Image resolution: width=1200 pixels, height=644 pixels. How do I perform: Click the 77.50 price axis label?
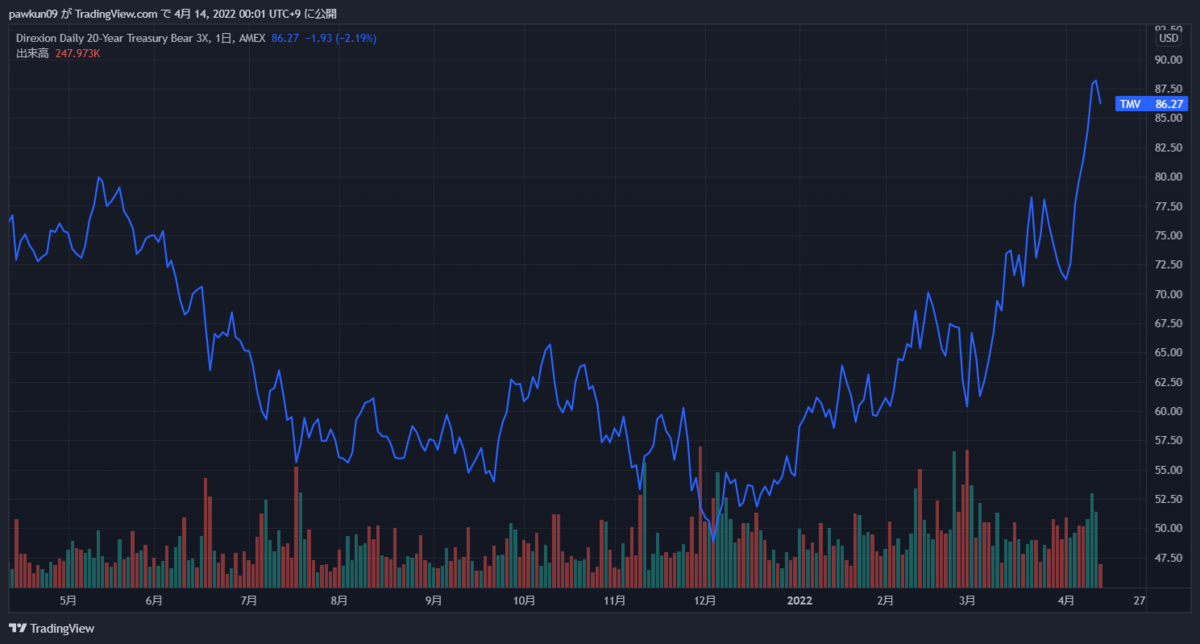coord(1170,206)
